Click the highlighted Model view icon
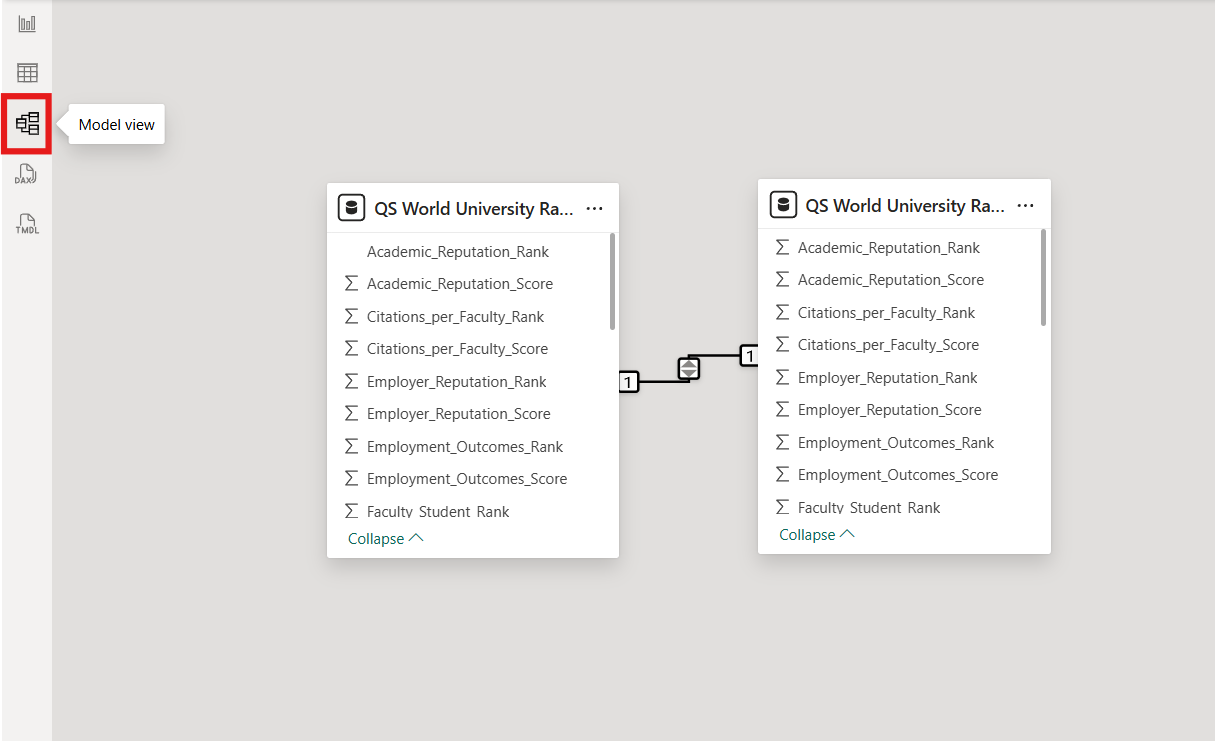 click(25, 123)
